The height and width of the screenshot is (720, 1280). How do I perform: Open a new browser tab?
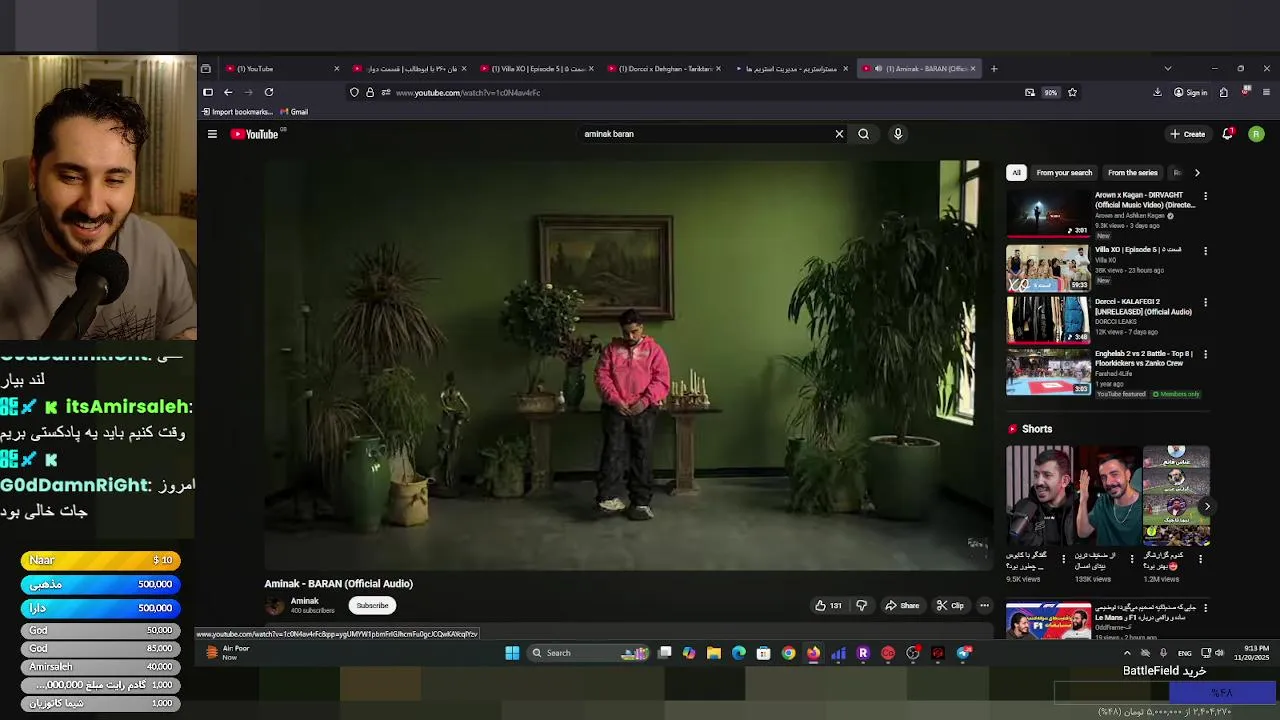pos(994,69)
